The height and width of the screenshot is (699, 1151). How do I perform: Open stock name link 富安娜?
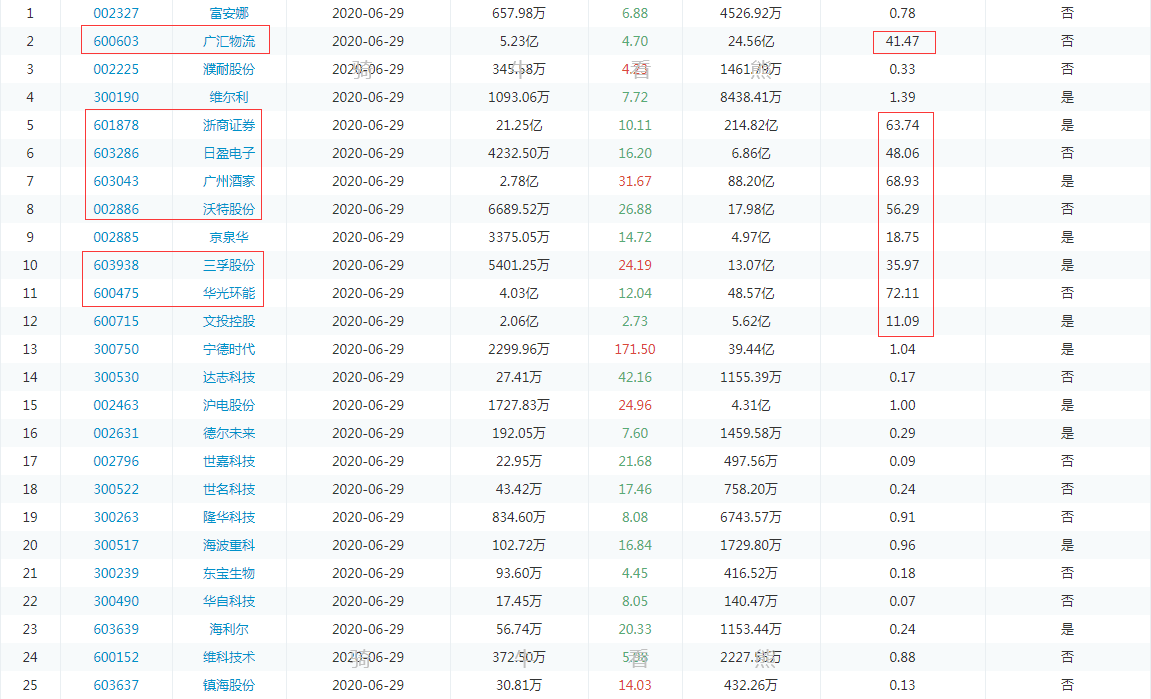coord(229,13)
